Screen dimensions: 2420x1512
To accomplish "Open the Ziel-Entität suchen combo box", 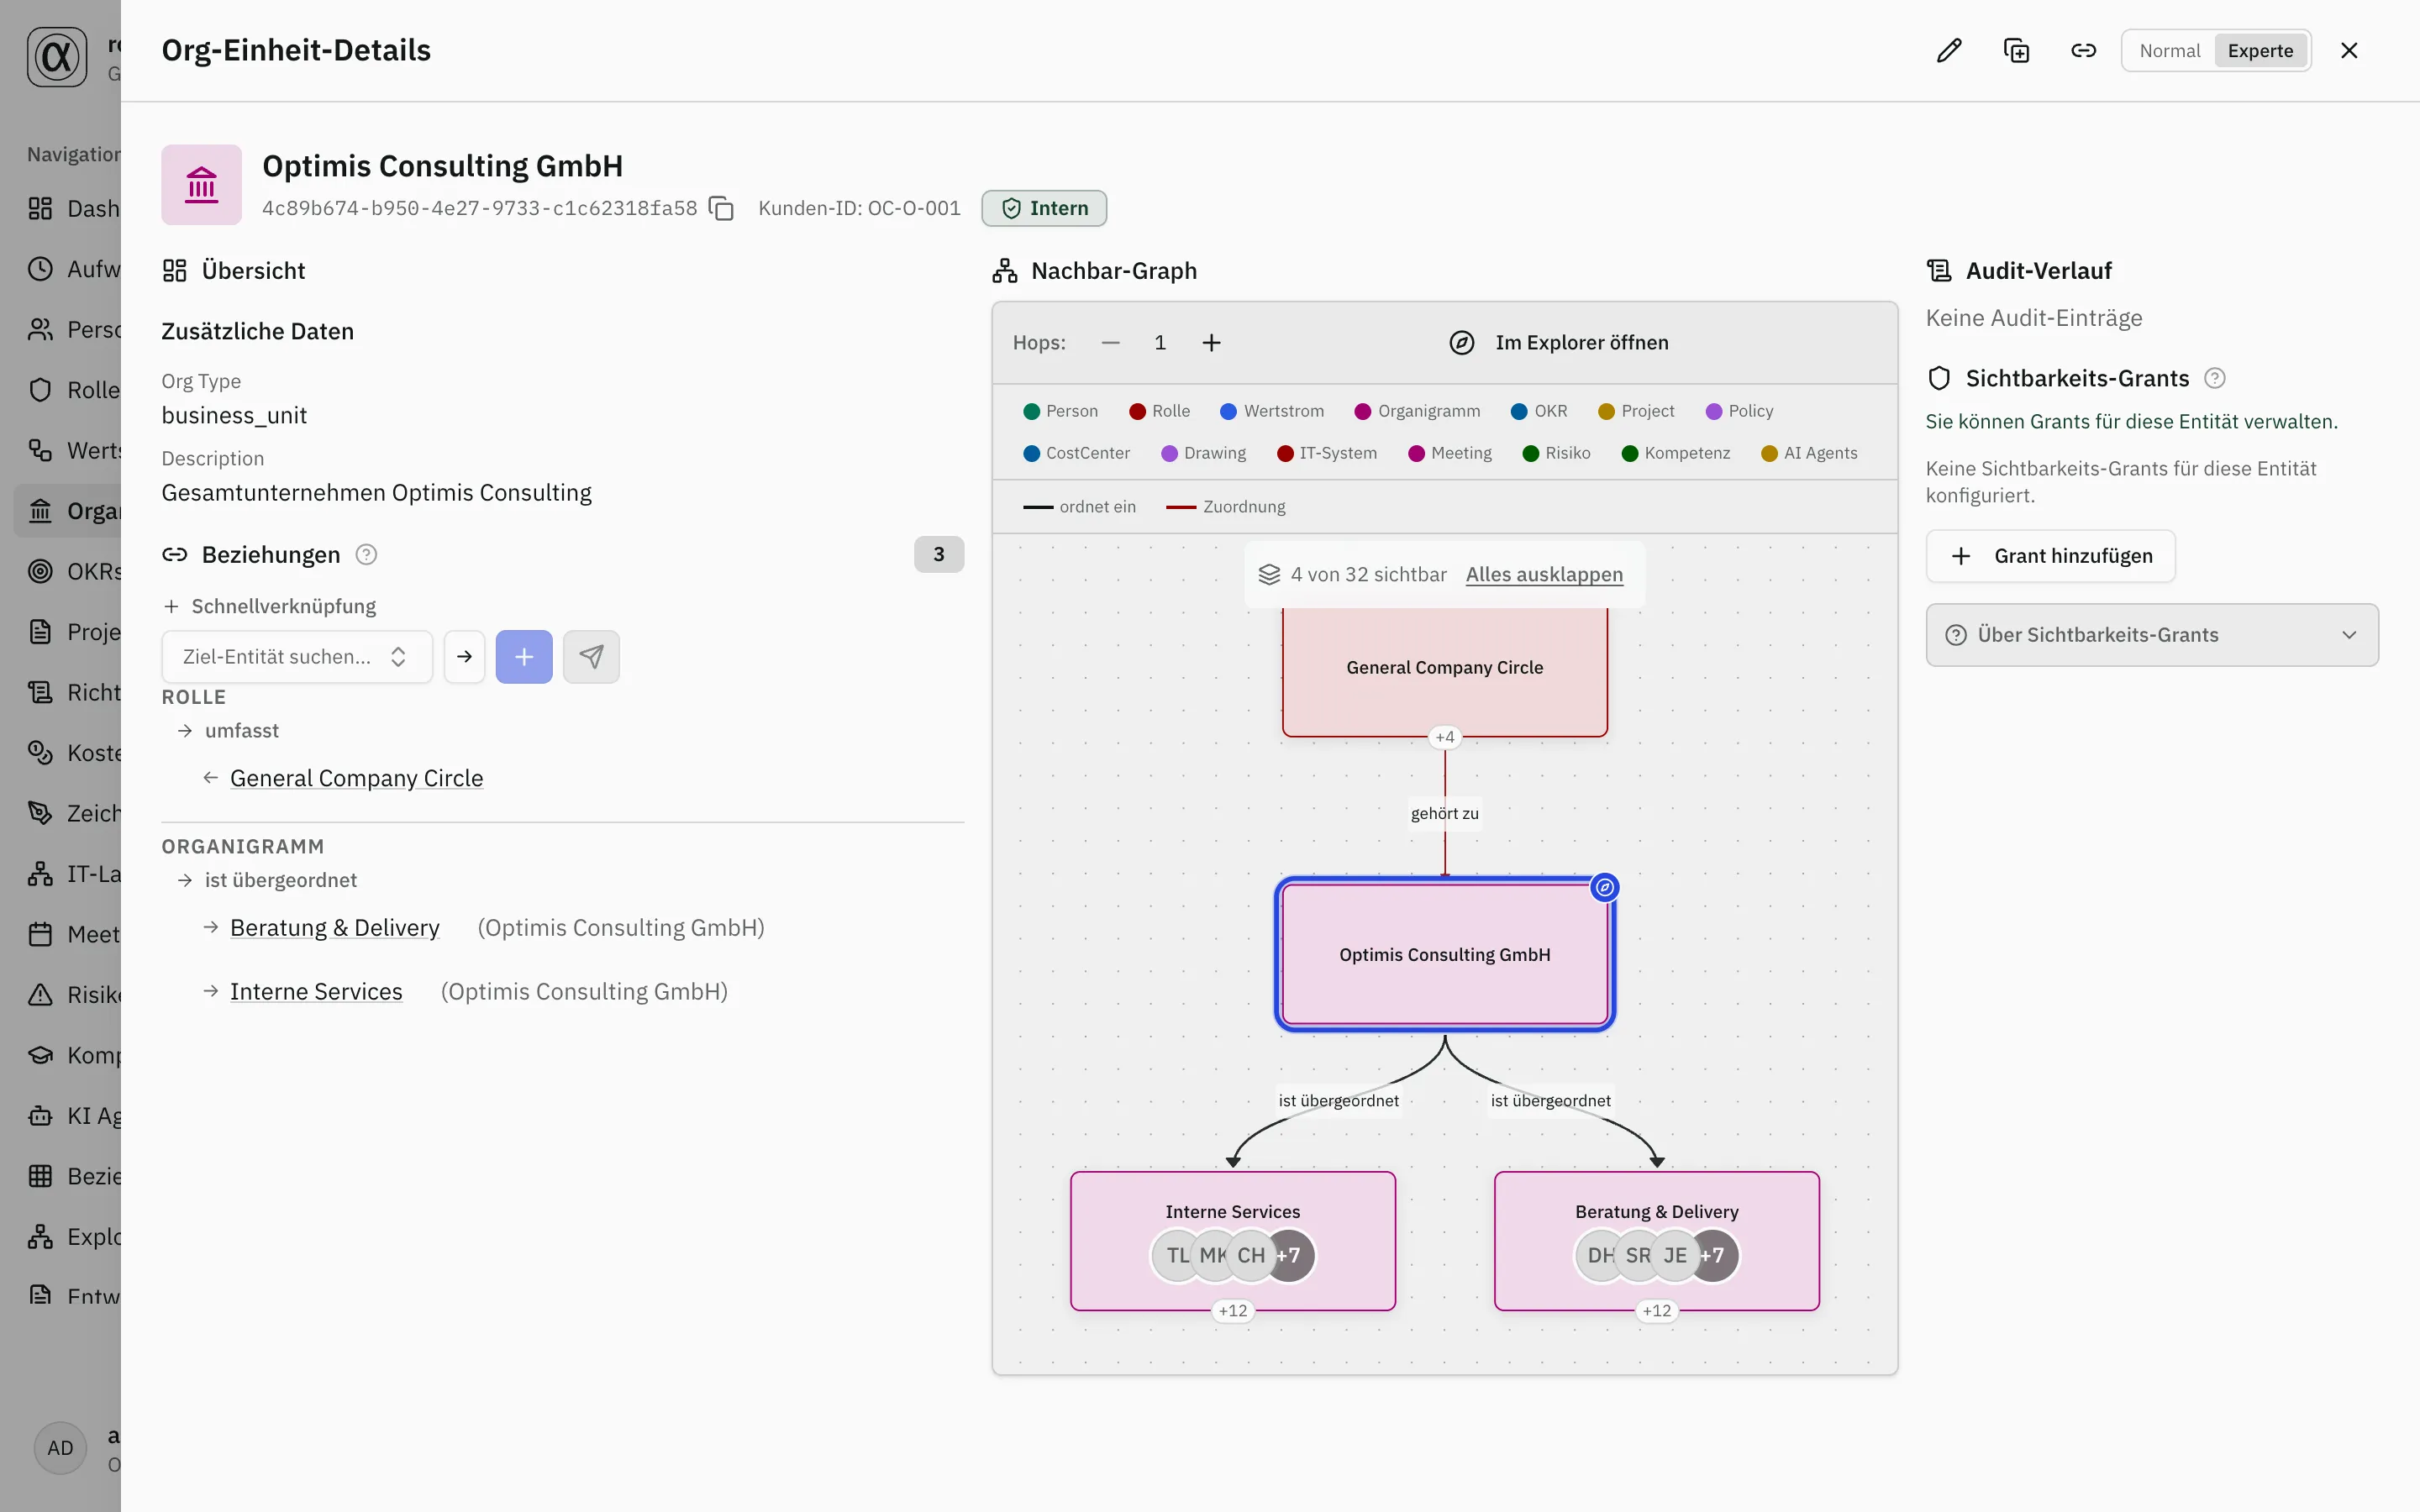I will pyautogui.click(x=297, y=657).
